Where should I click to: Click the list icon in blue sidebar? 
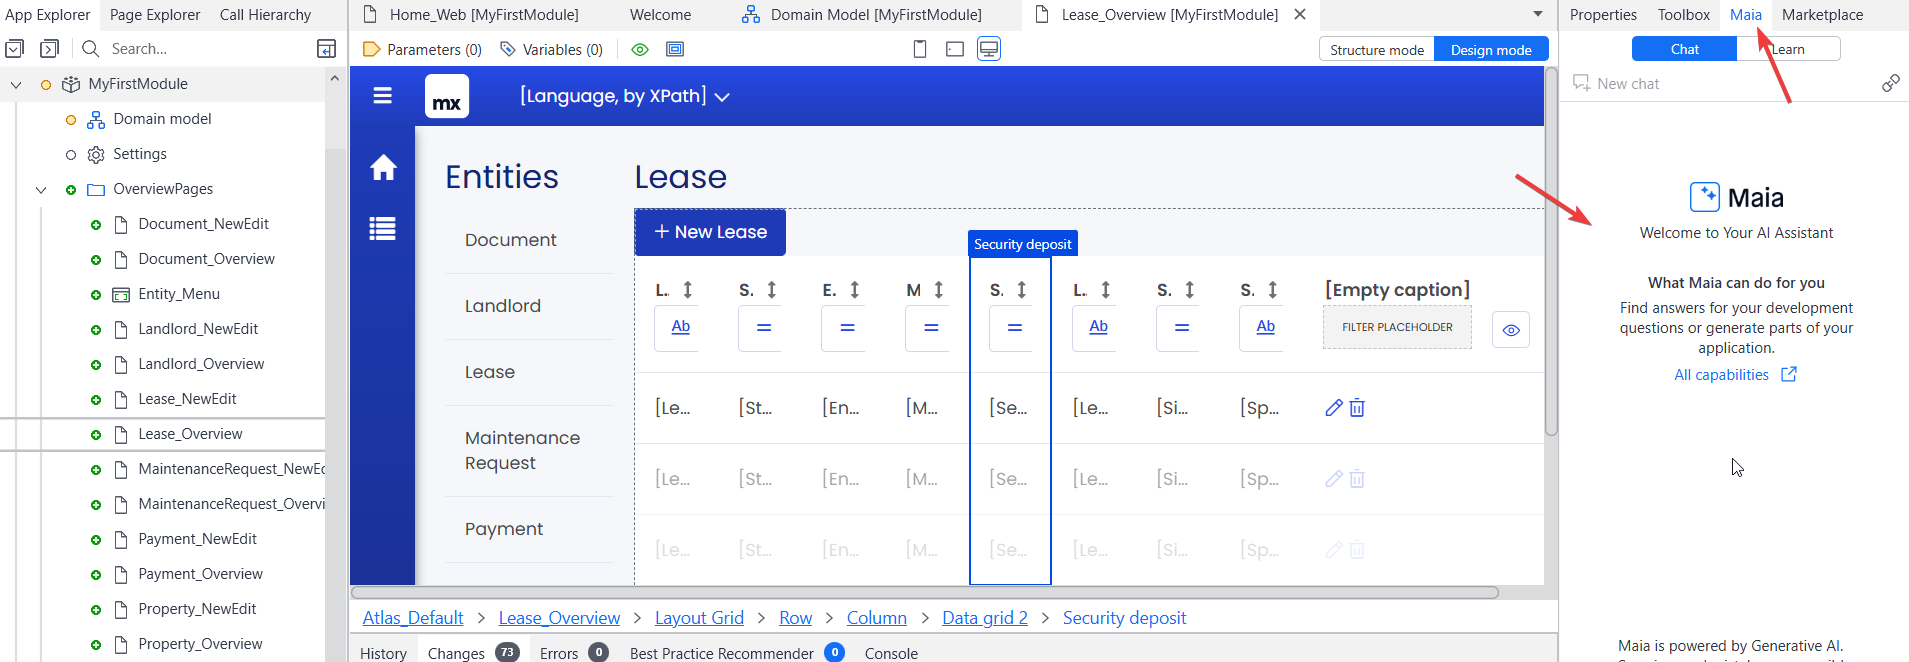coord(382,229)
